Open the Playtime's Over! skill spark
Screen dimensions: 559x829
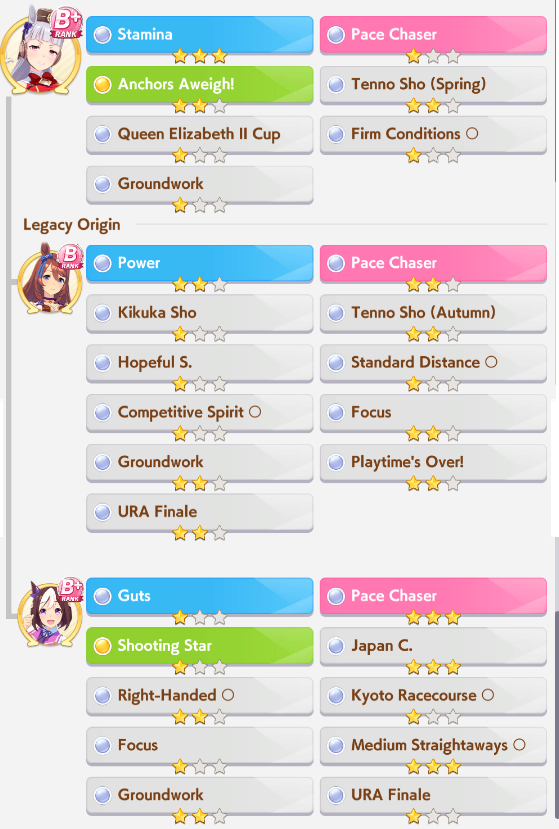(433, 463)
